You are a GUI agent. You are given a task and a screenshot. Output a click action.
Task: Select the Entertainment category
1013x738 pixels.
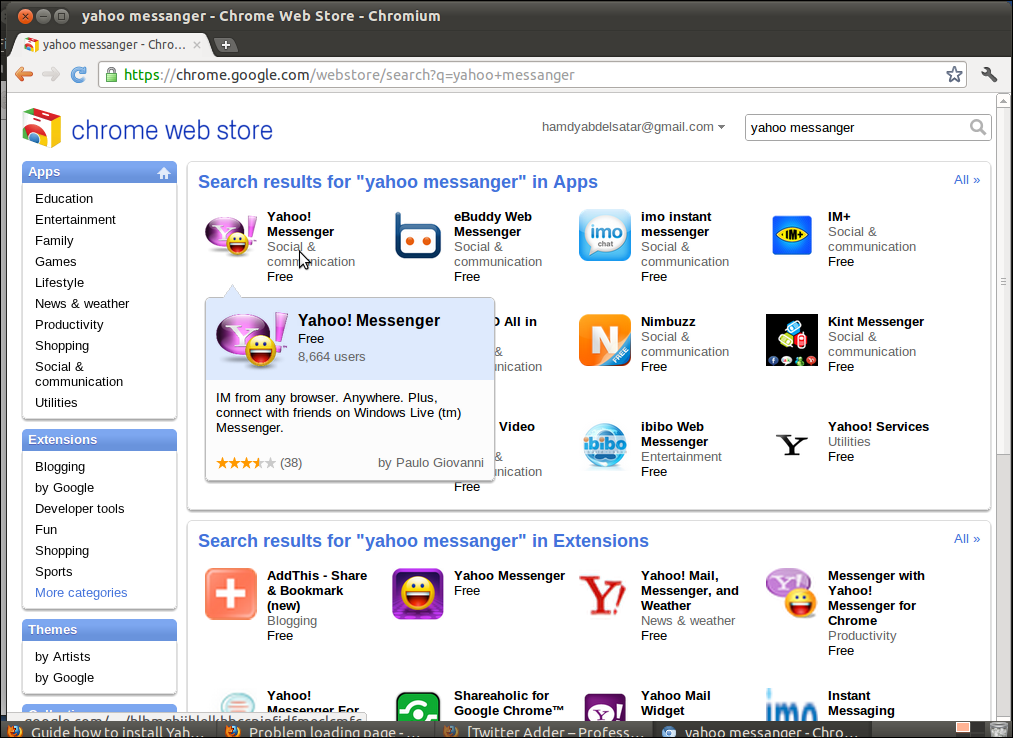tap(75, 220)
